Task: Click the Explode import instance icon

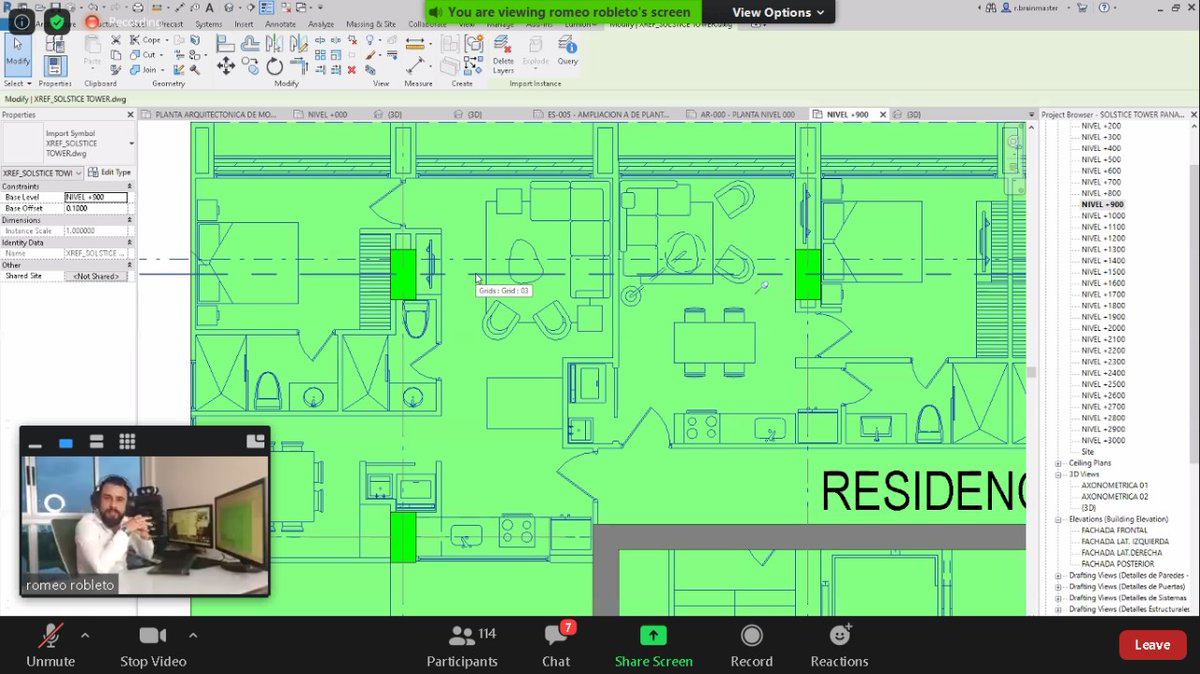Action: click(535, 50)
